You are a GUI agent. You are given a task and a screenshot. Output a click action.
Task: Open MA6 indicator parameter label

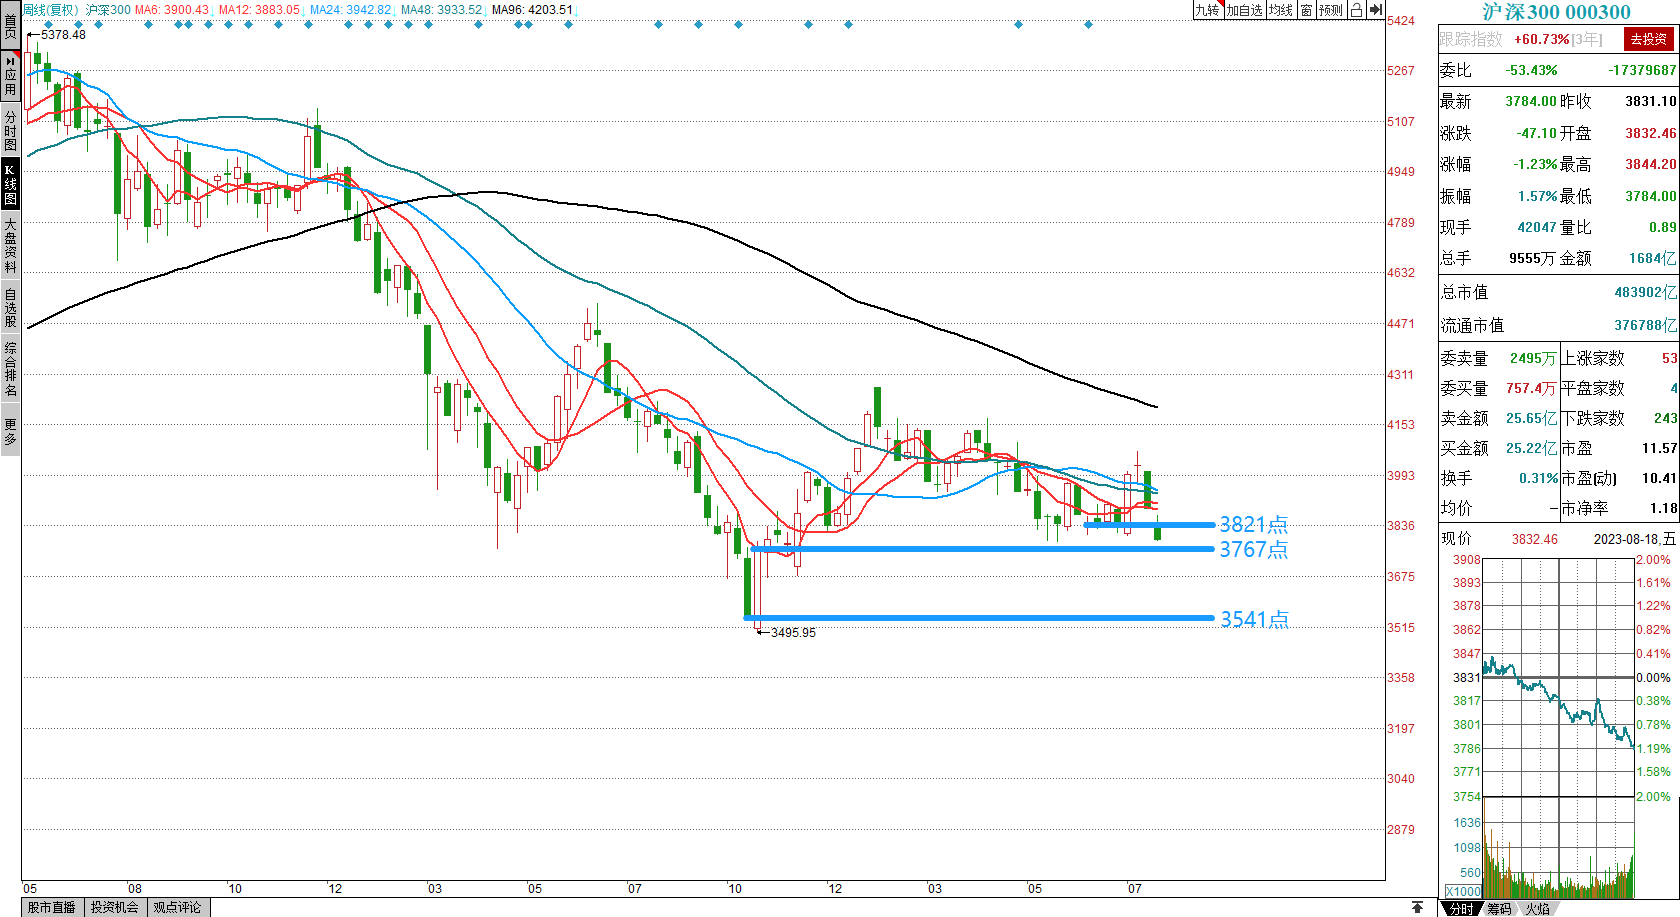(x=172, y=10)
